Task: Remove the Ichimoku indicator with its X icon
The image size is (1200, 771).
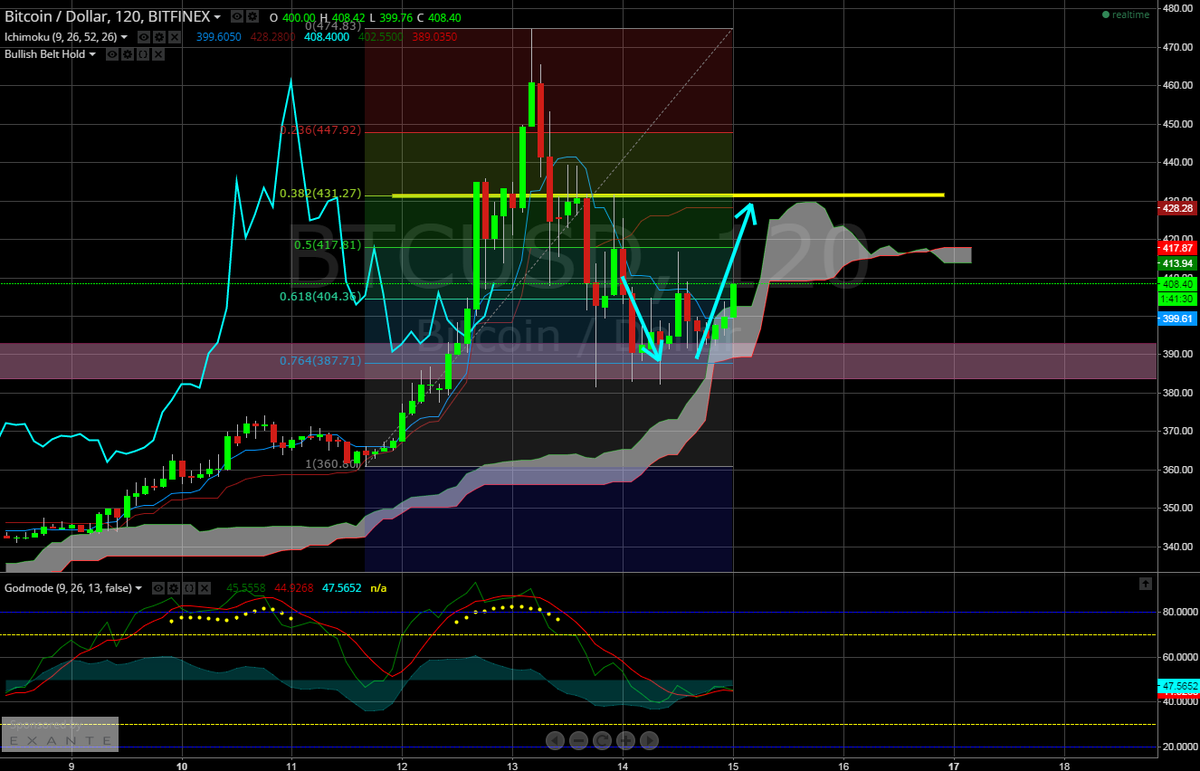Action: coord(174,37)
